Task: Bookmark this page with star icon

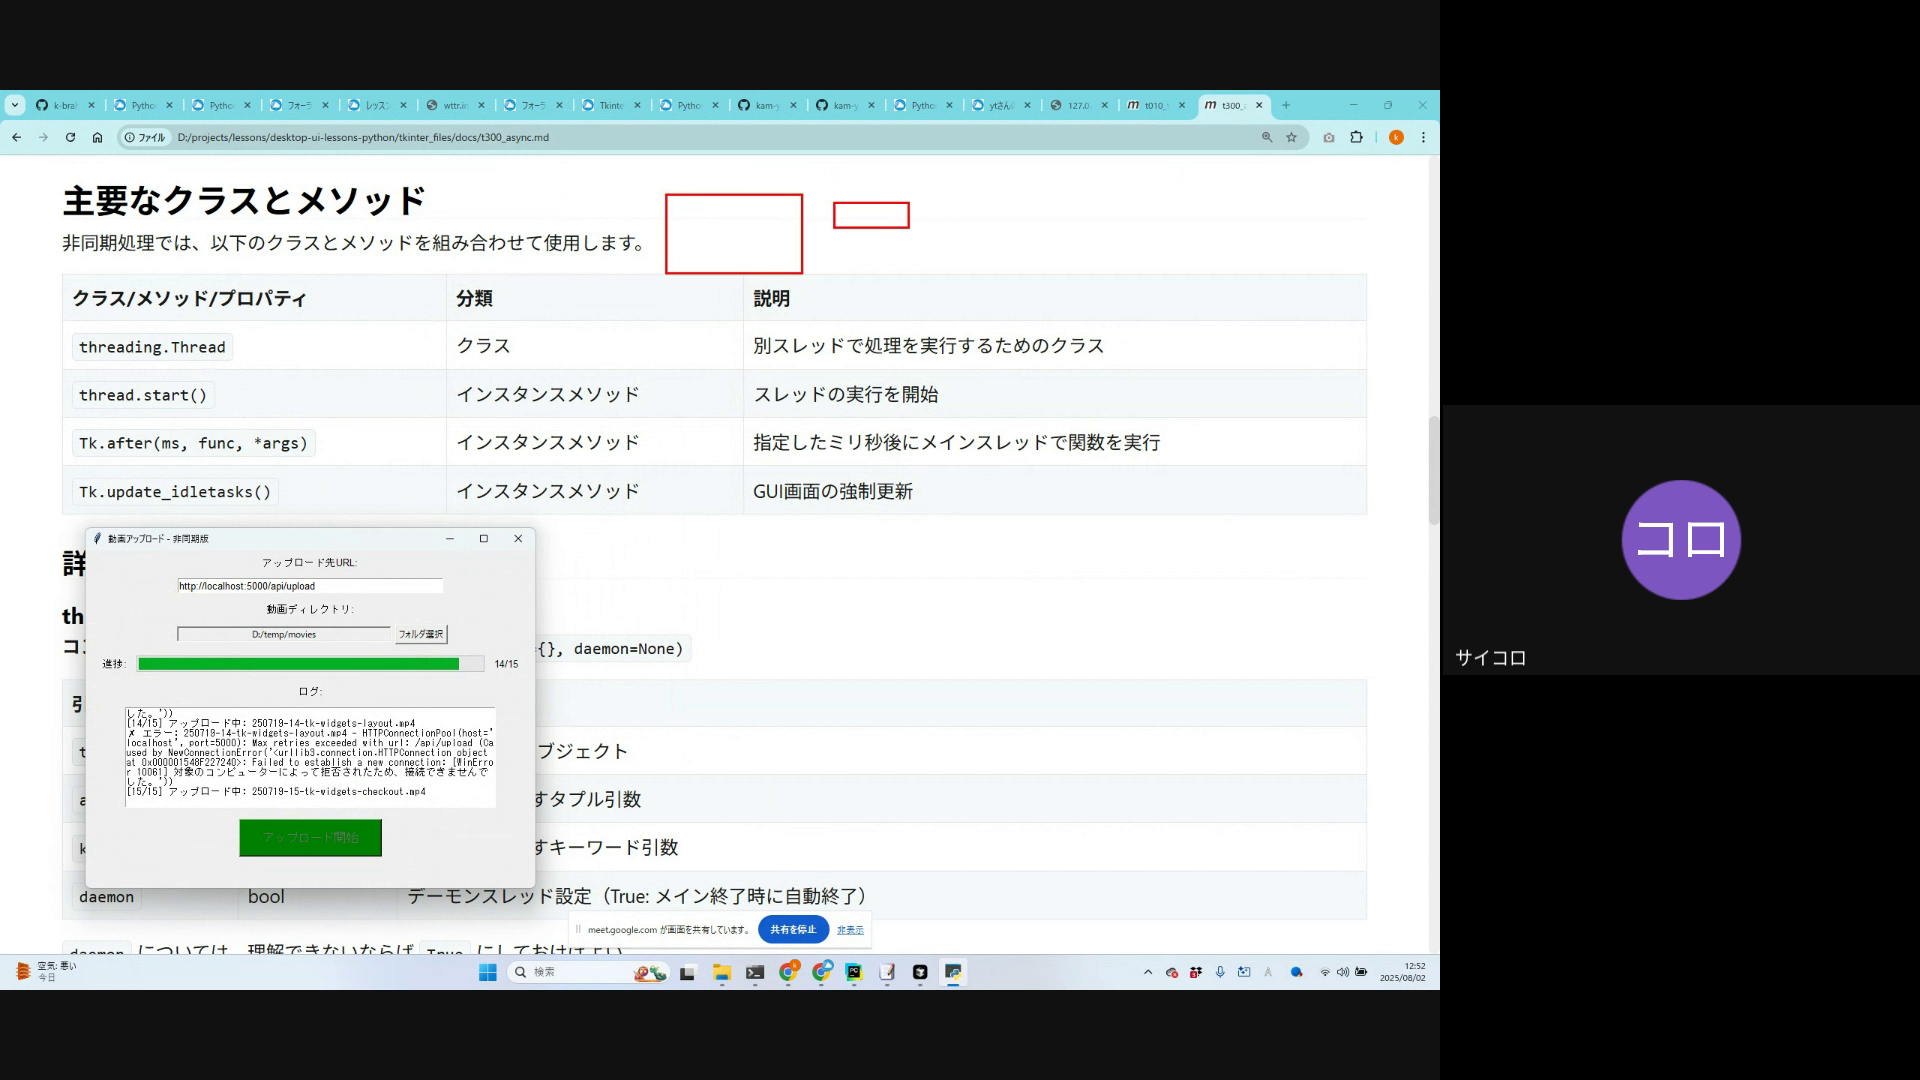Action: (x=1291, y=138)
